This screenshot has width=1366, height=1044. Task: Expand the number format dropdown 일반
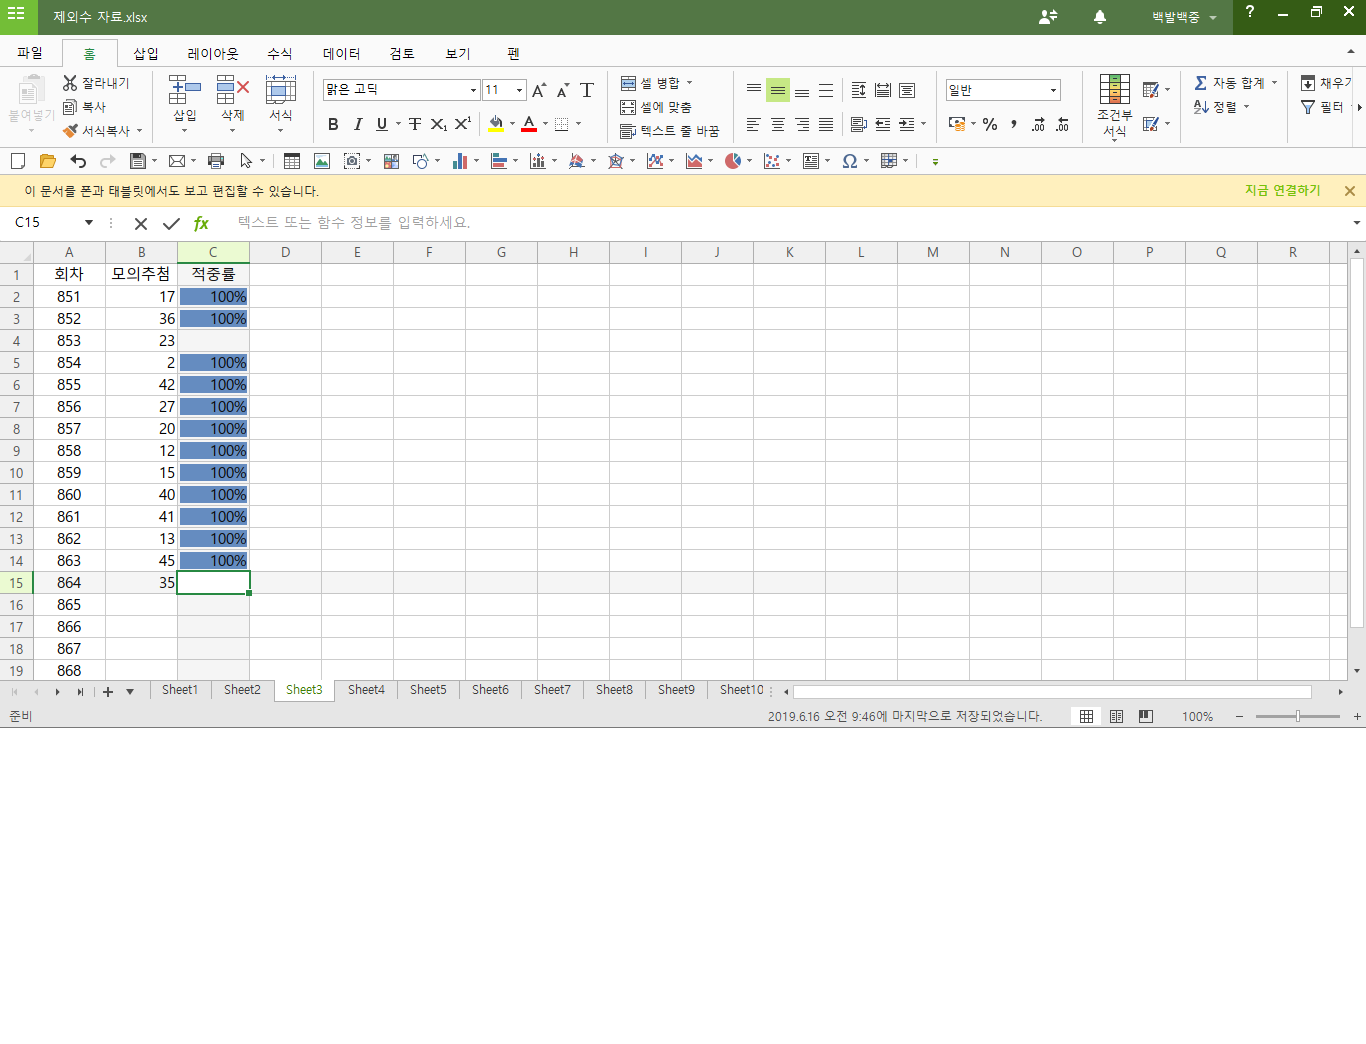(1053, 90)
